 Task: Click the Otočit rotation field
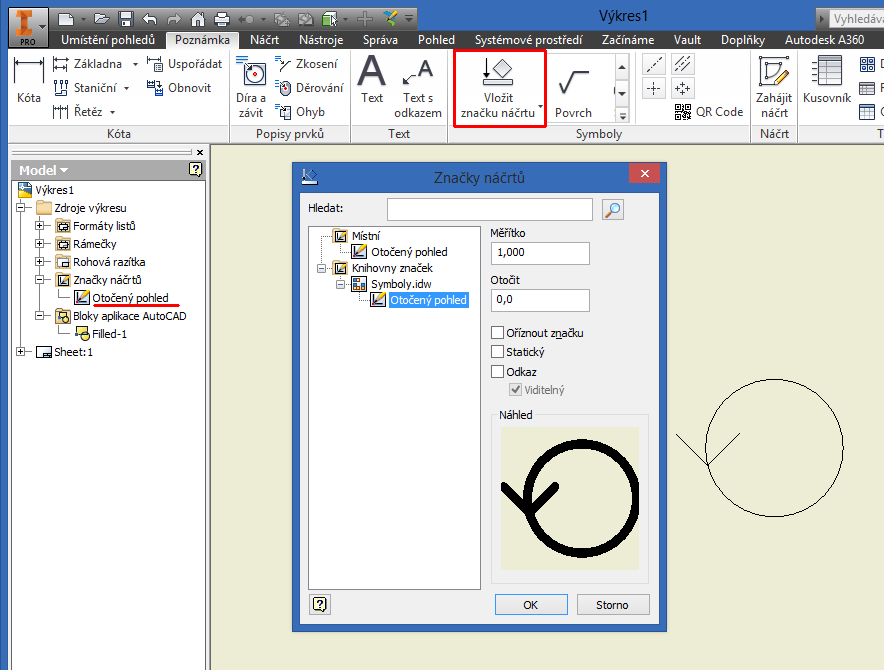(540, 300)
